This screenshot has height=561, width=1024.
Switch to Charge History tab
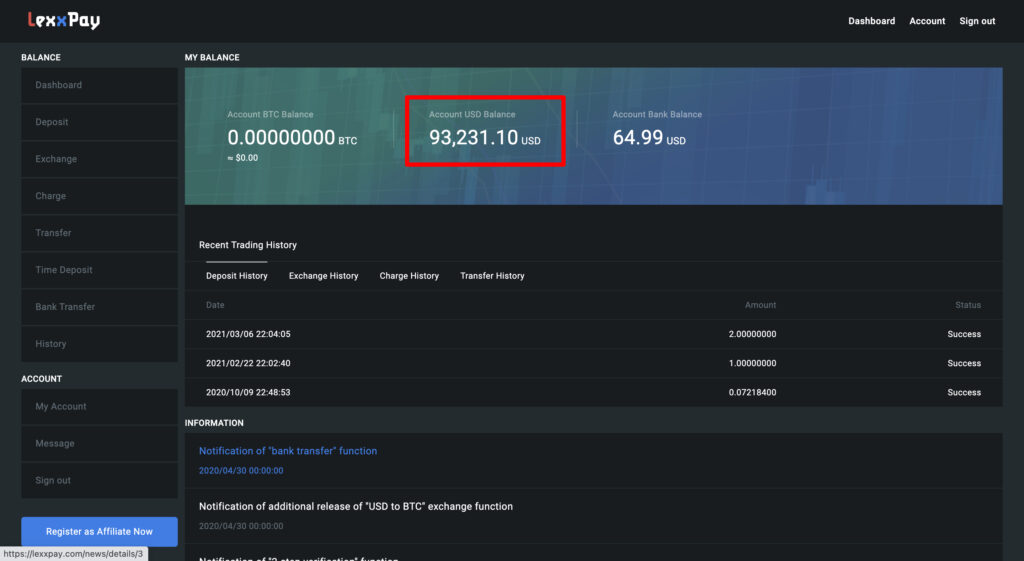(x=409, y=276)
